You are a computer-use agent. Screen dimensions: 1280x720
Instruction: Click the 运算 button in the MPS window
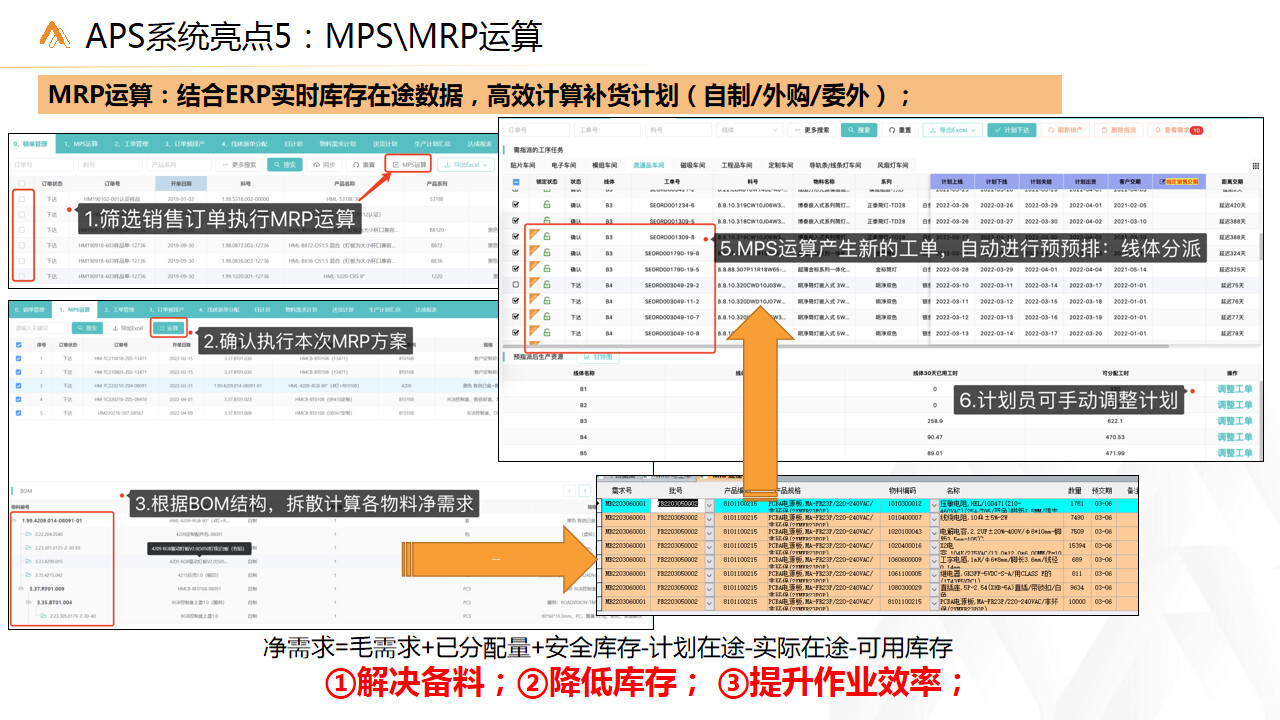pyautogui.click(x=171, y=327)
